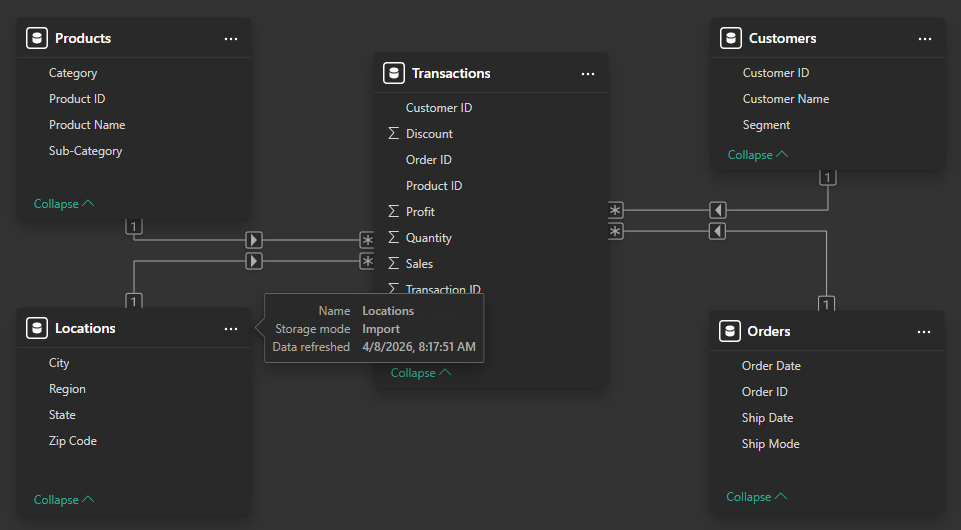This screenshot has height=530, width=961.
Task: Collapse the Locations table fields
Action: [64, 500]
